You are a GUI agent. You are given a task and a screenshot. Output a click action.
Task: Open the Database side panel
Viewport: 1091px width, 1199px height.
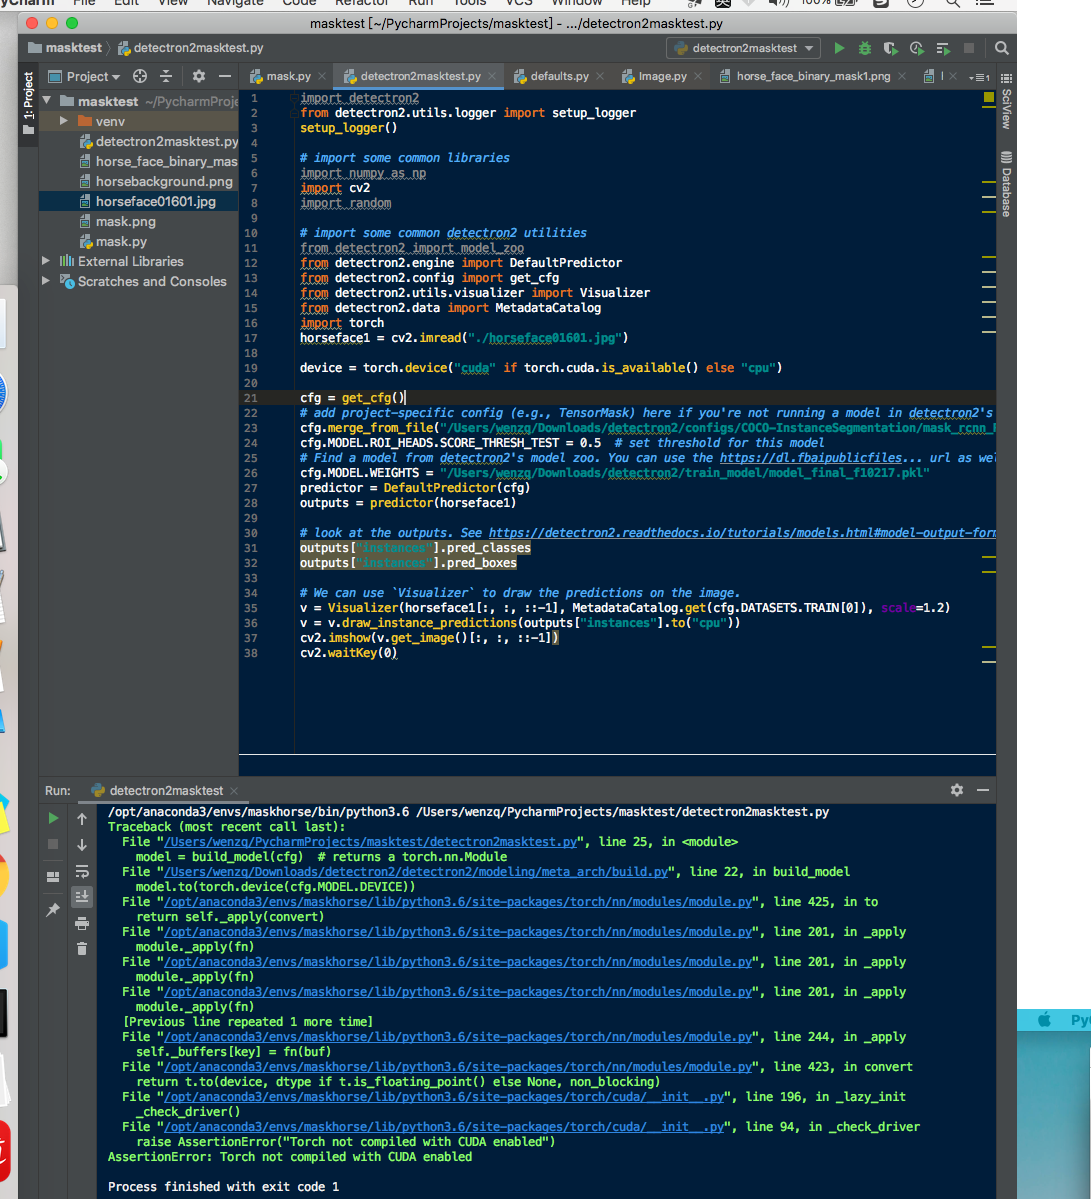pyautogui.click(x=1006, y=184)
